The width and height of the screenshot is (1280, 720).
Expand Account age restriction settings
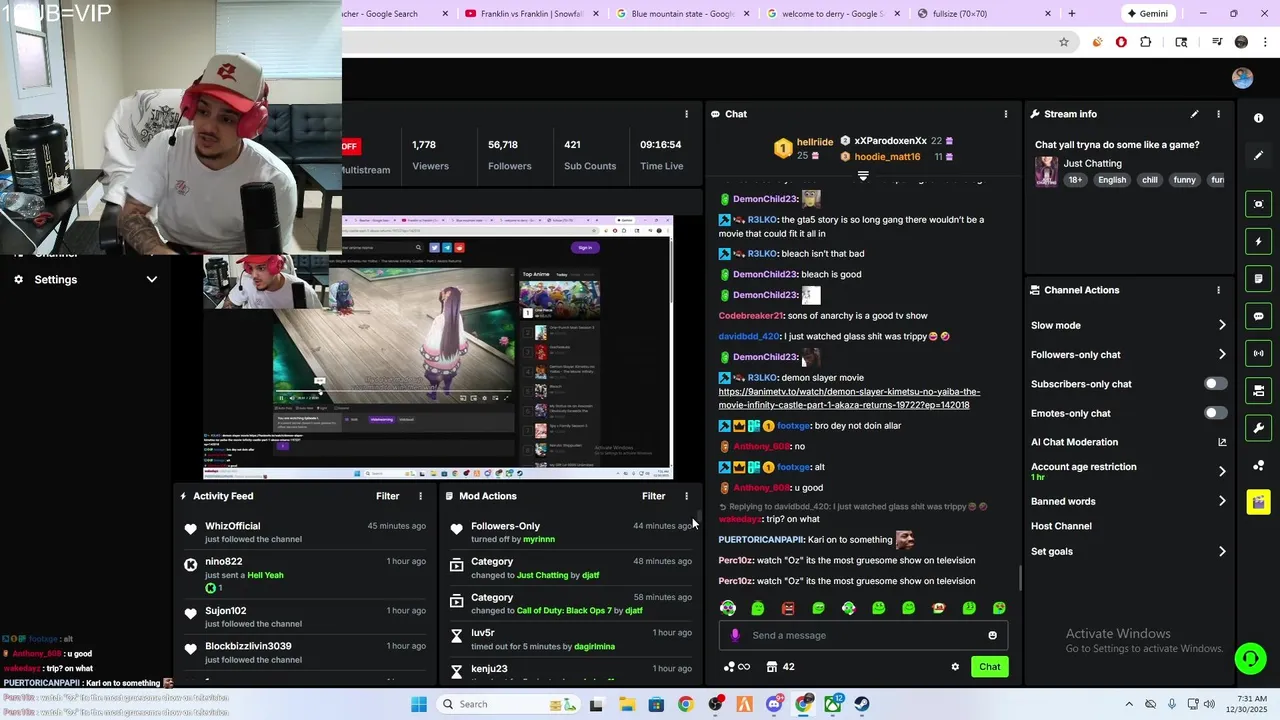pos(1222,471)
